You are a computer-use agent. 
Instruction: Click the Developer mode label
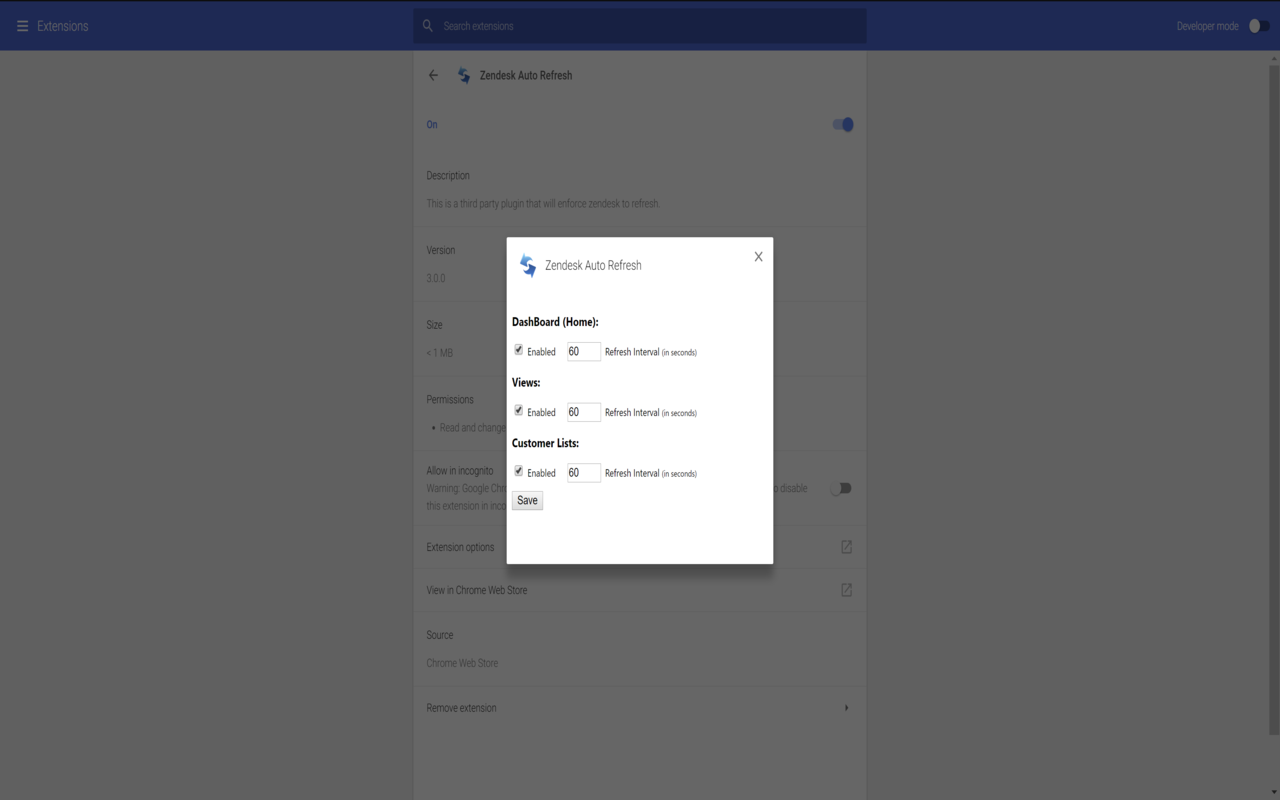[1207, 26]
